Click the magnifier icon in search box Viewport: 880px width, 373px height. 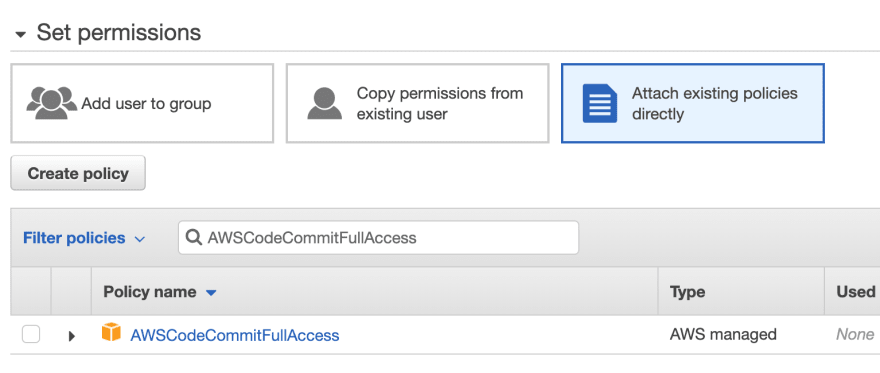coord(194,238)
